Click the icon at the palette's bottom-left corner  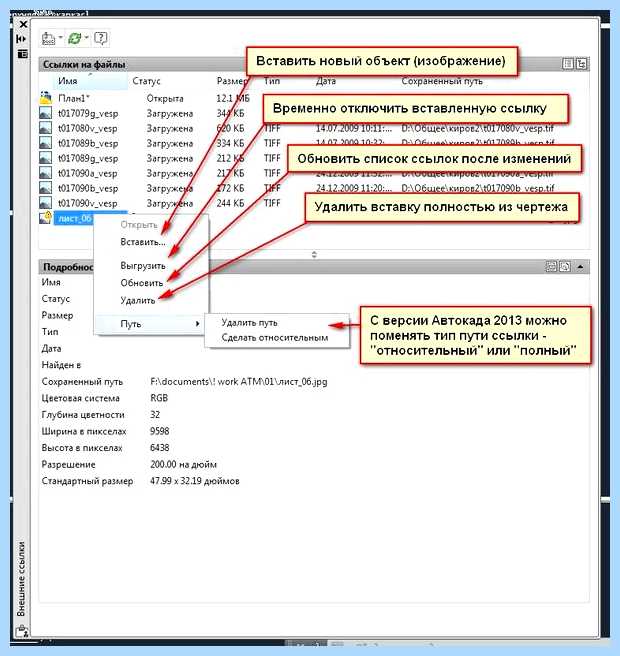point(22,630)
